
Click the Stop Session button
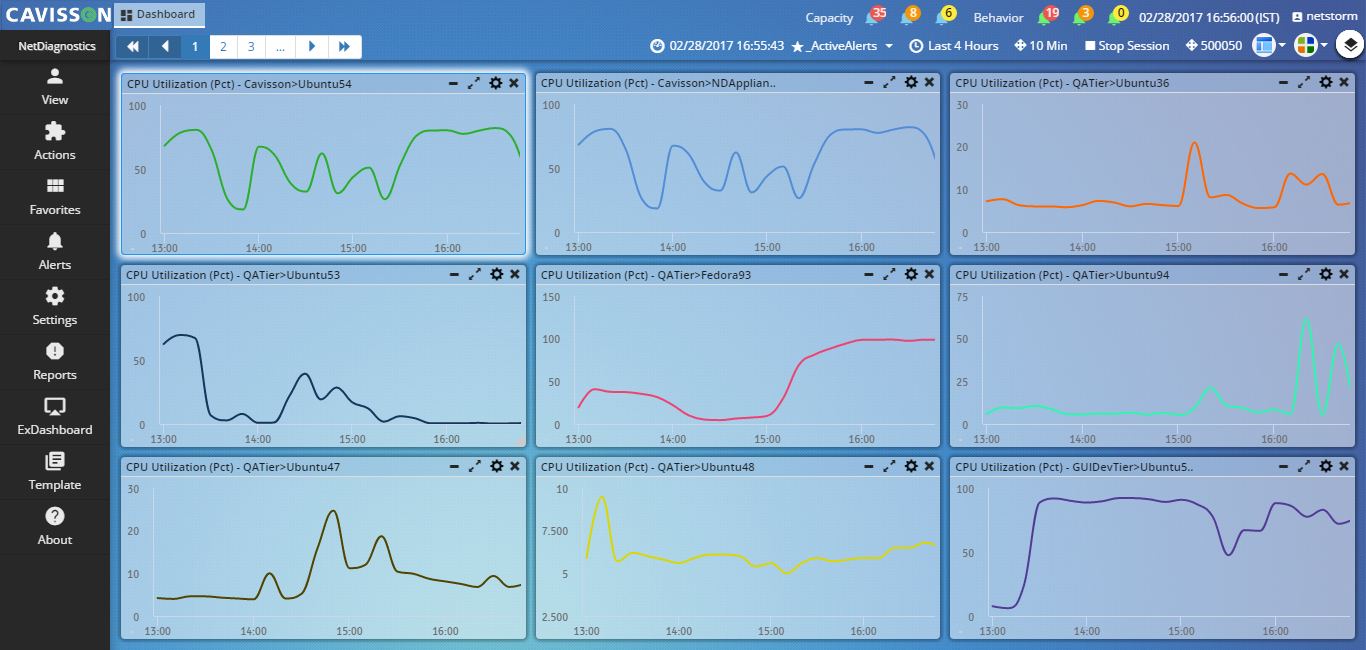(1126, 46)
